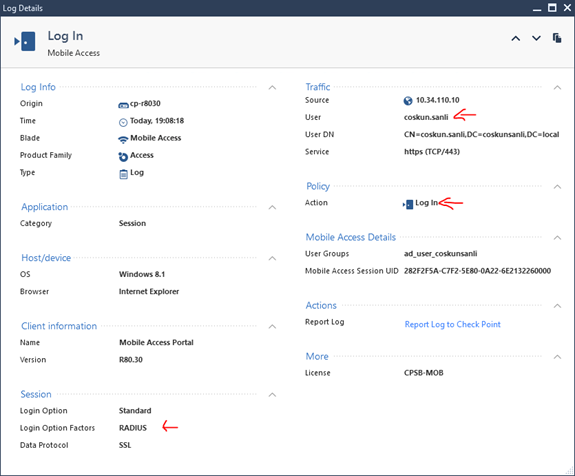This screenshot has height=476, width=575.
Task: Click the globe icon next to source IP
Action: click(408, 101)
